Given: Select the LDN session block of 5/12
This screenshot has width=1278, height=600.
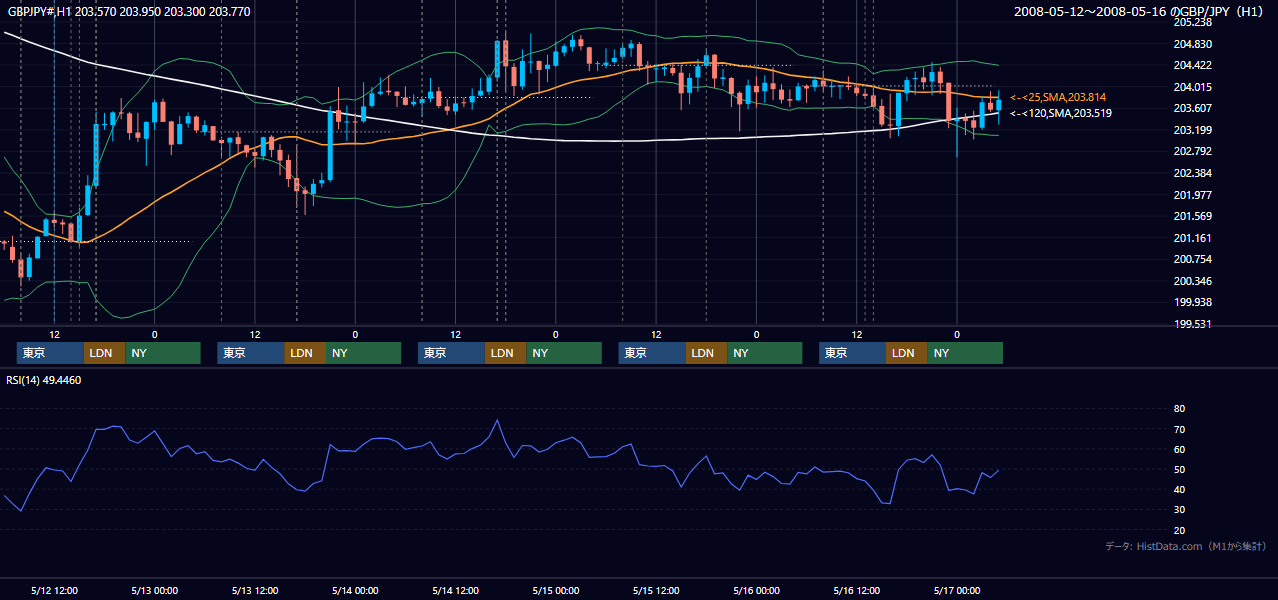Looking at the screenshot, I should 104,353.
